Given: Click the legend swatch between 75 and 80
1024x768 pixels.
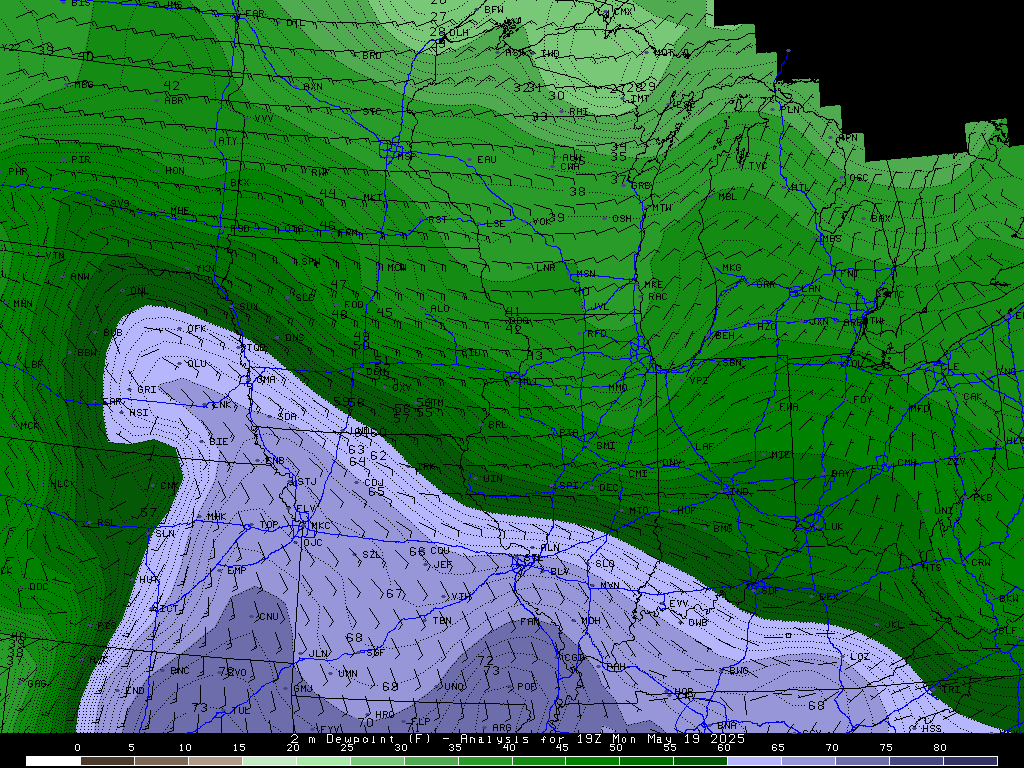Looking at the screenshot, I should (916, 761).
